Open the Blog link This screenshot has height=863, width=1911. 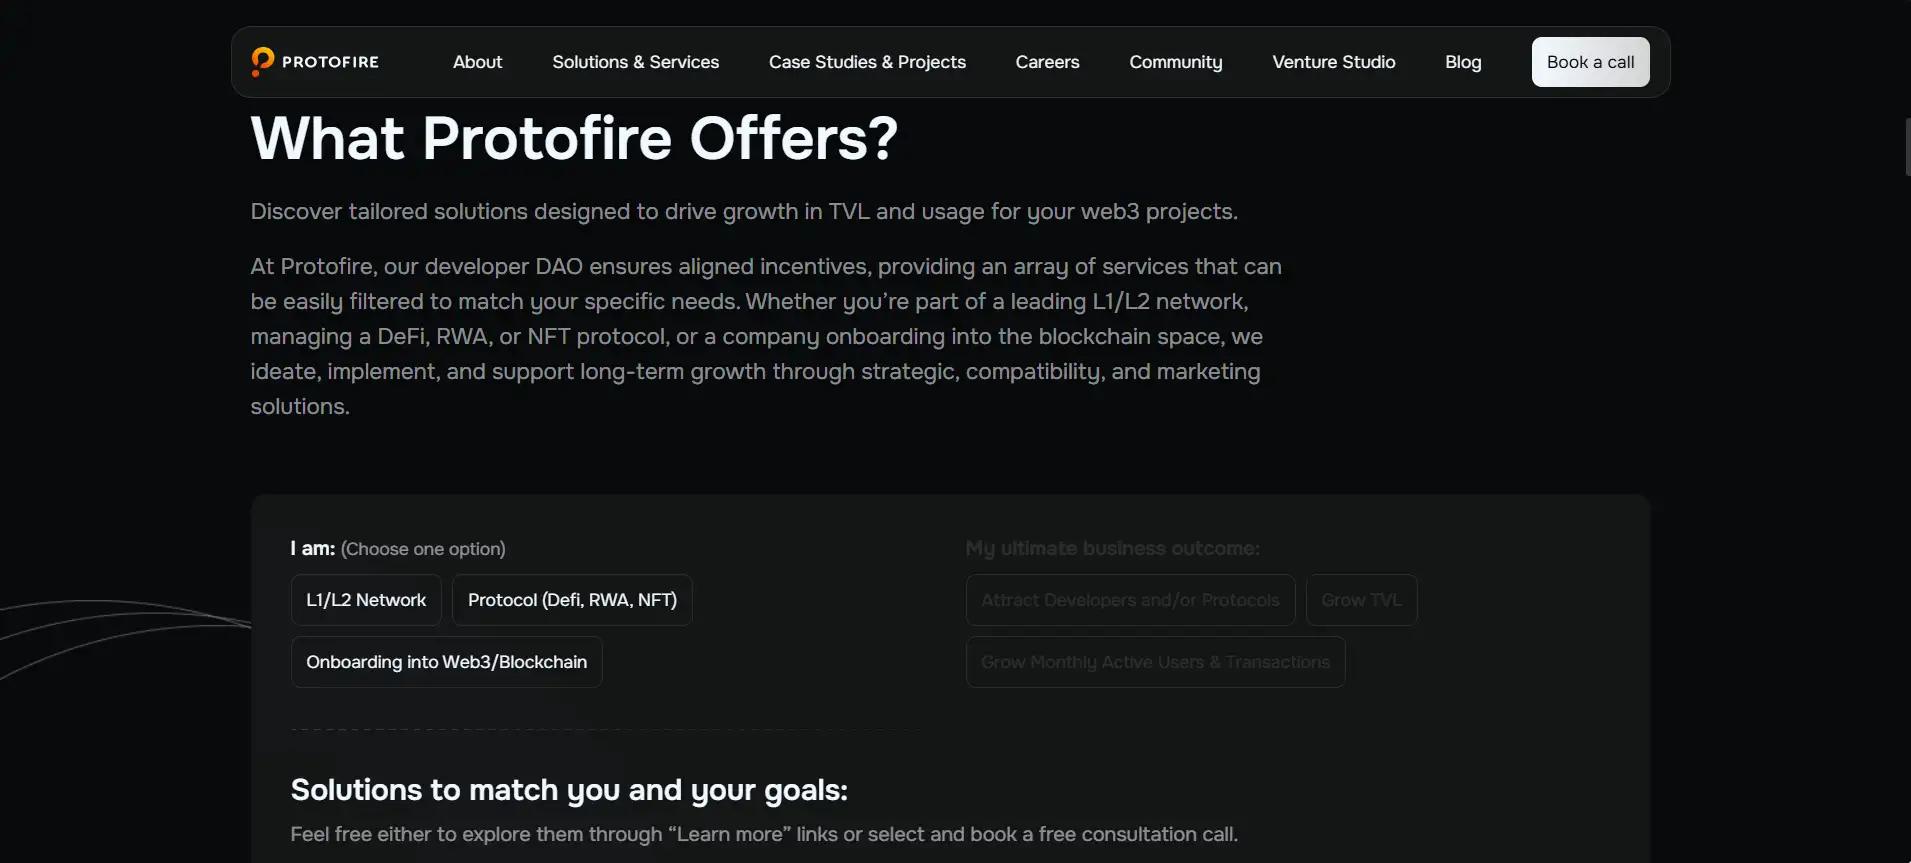(1462, 62)
